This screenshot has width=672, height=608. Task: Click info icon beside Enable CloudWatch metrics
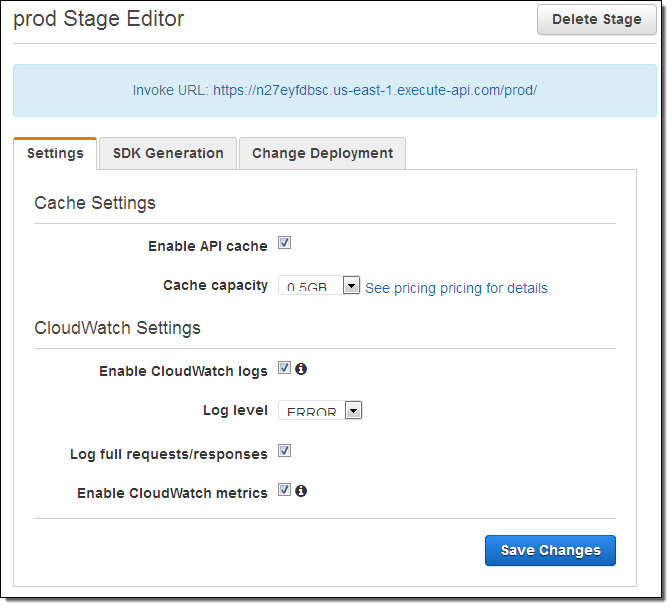pos(301,490)
